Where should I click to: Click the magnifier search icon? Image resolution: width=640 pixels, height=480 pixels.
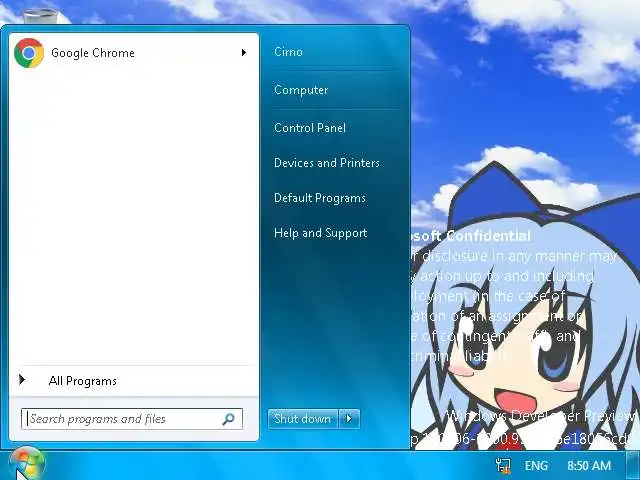(229, 419)
